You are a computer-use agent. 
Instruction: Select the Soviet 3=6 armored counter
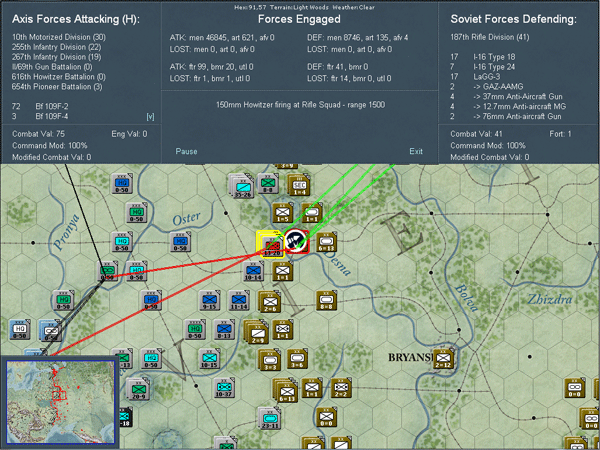pyautogui.click(x=298, y=359)
